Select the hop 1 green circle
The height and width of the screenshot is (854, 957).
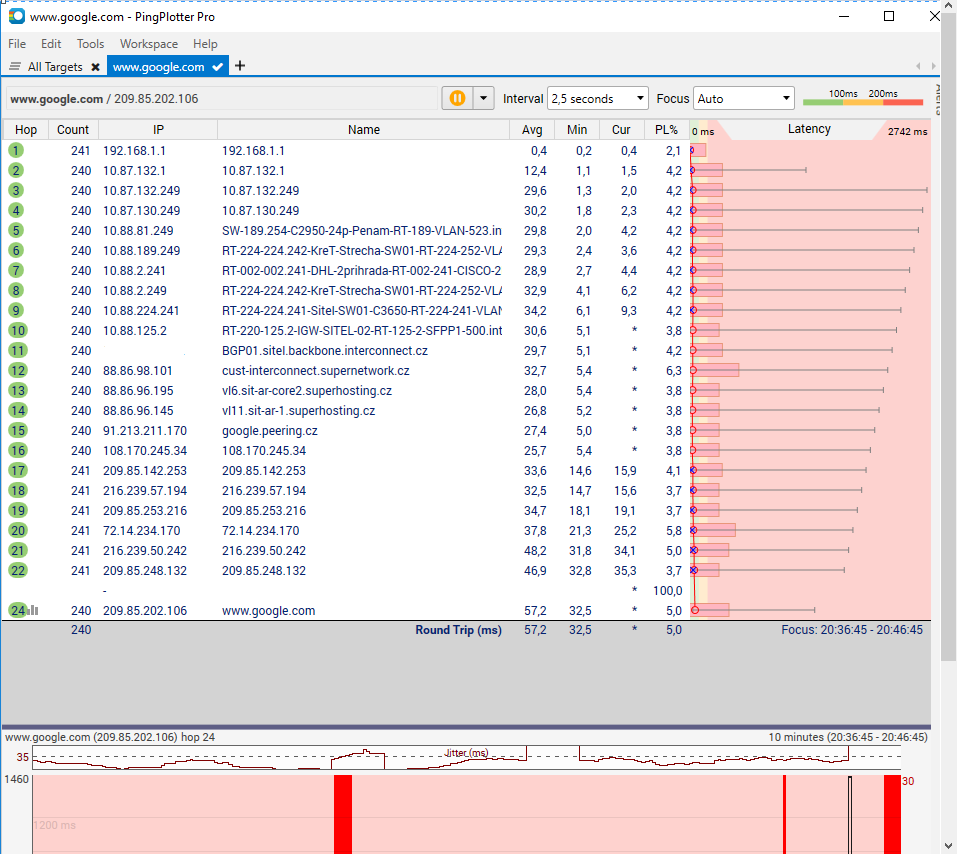coord(16,150)
